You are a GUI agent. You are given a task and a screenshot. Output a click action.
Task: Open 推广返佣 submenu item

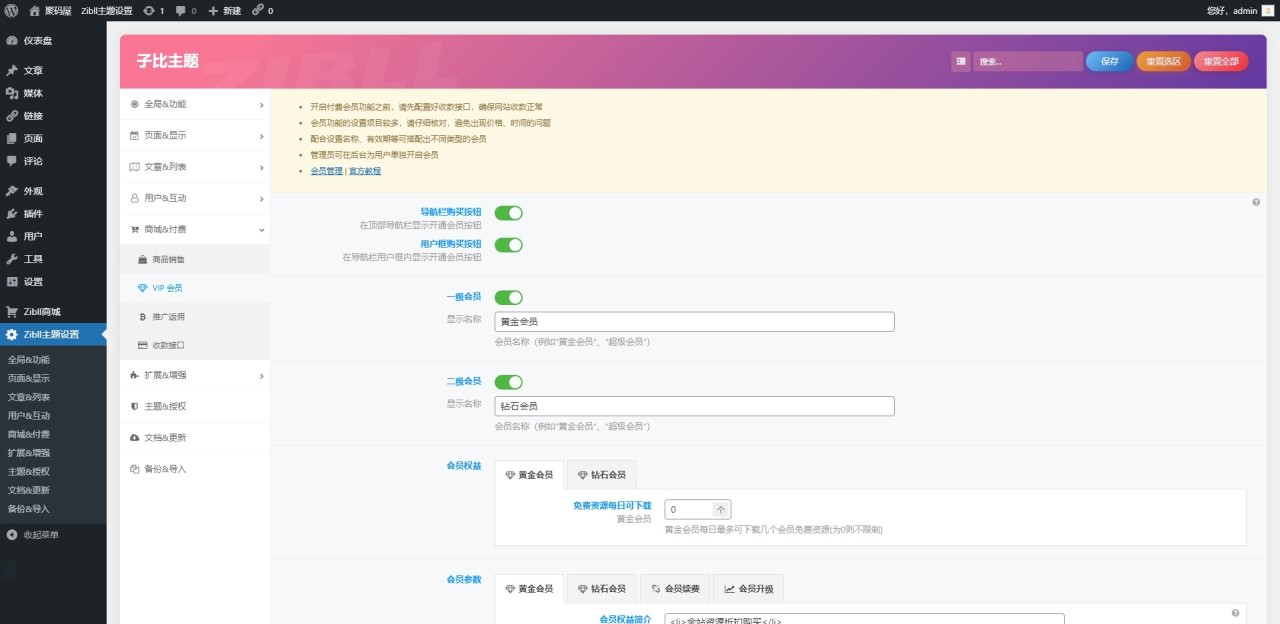[x=195, y=317]
